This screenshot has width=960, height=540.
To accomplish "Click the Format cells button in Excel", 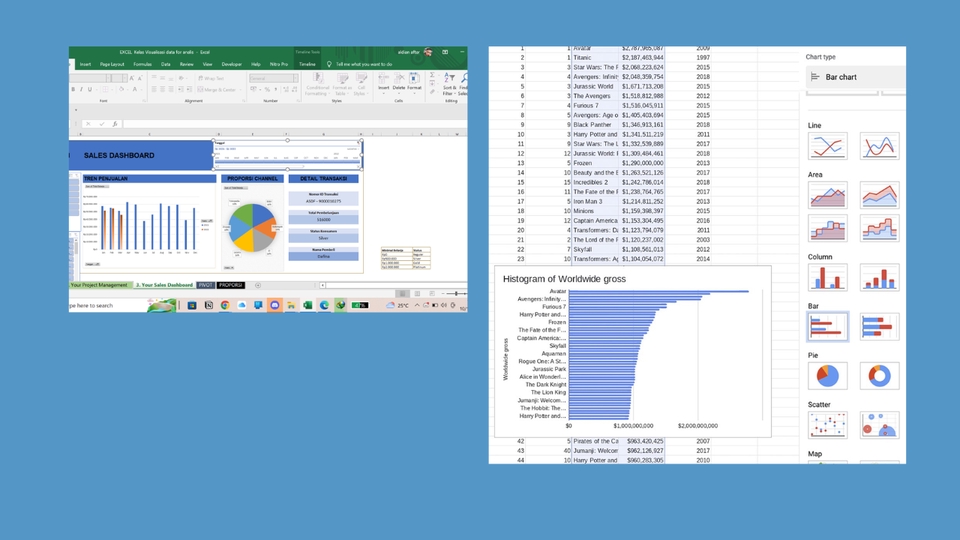I will click(x=414, y=82).
